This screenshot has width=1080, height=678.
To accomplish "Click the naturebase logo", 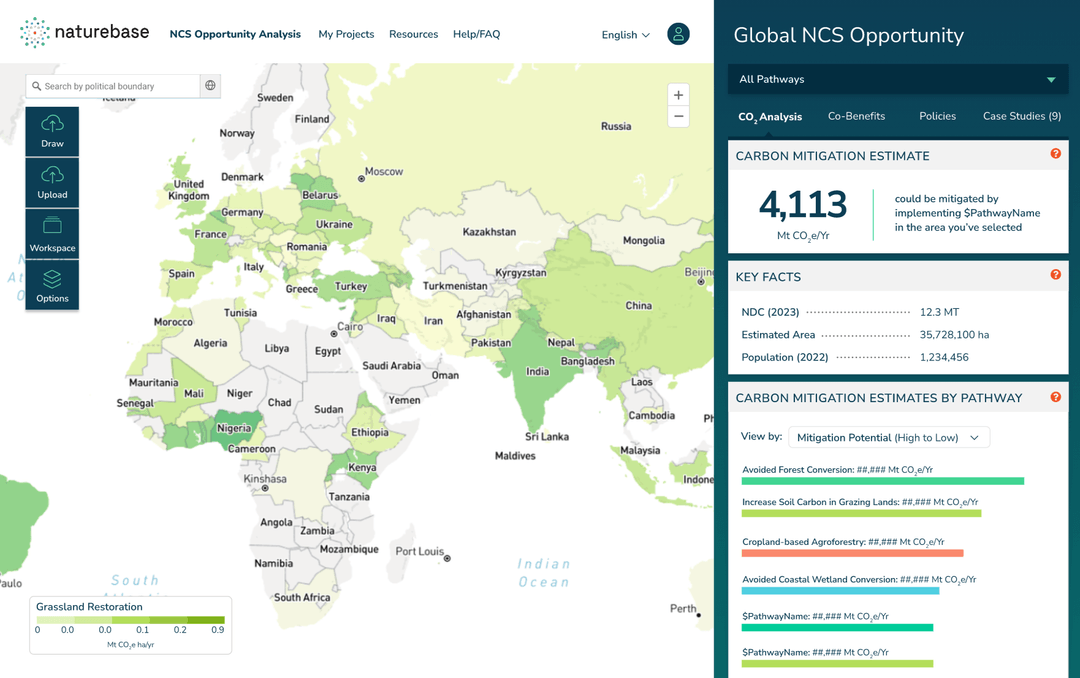I will tap(84, 32).
